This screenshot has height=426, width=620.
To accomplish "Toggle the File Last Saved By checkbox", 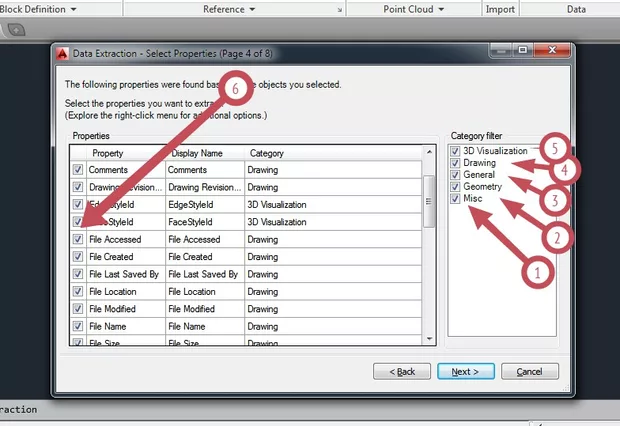I will point(78,274).
